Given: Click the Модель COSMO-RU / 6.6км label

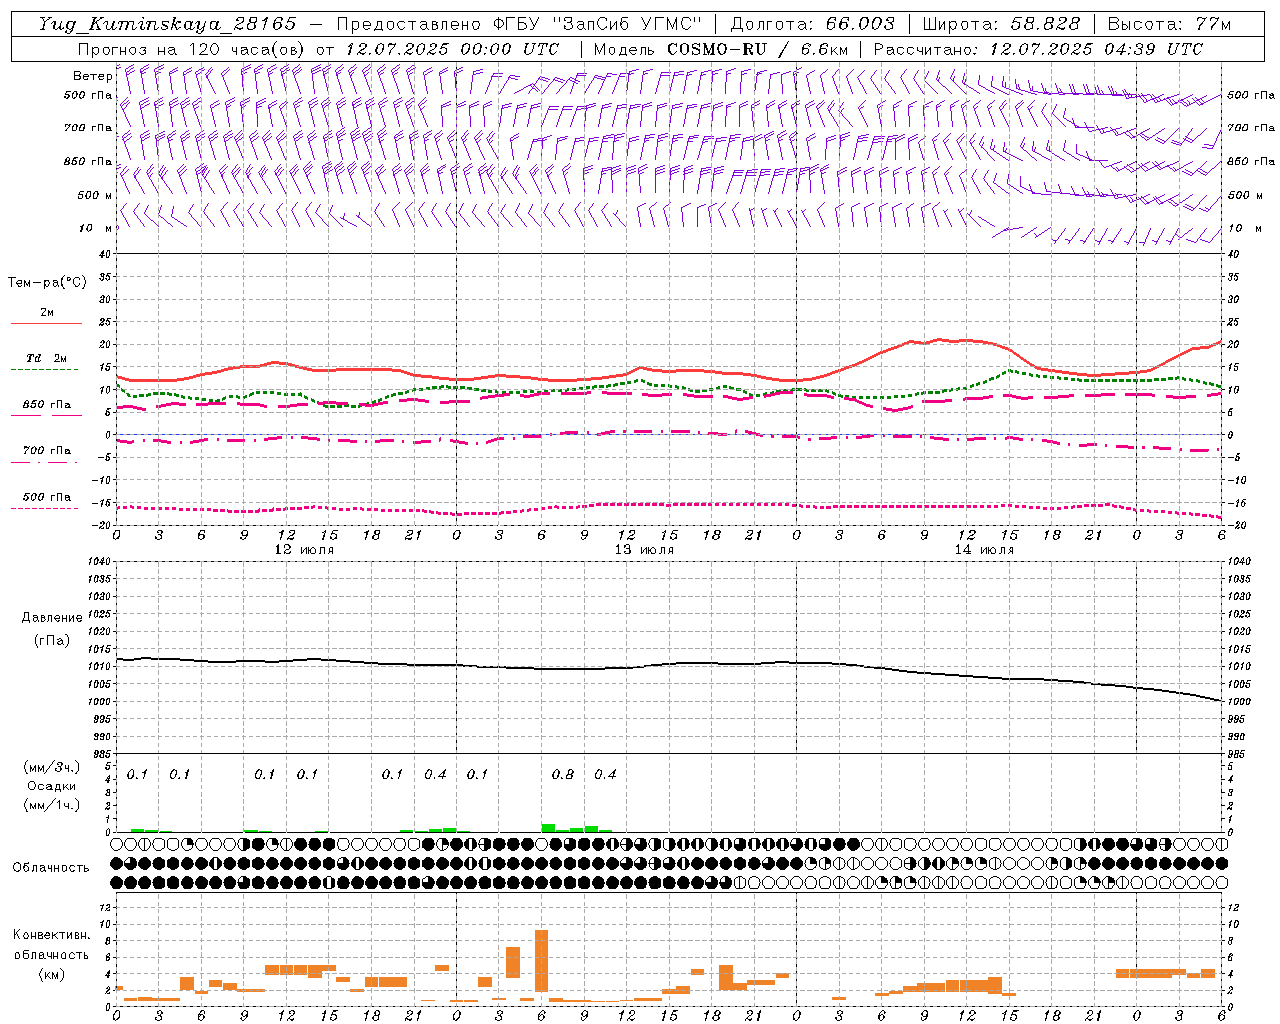Looking at the screenshot, I should click(721, 49).
